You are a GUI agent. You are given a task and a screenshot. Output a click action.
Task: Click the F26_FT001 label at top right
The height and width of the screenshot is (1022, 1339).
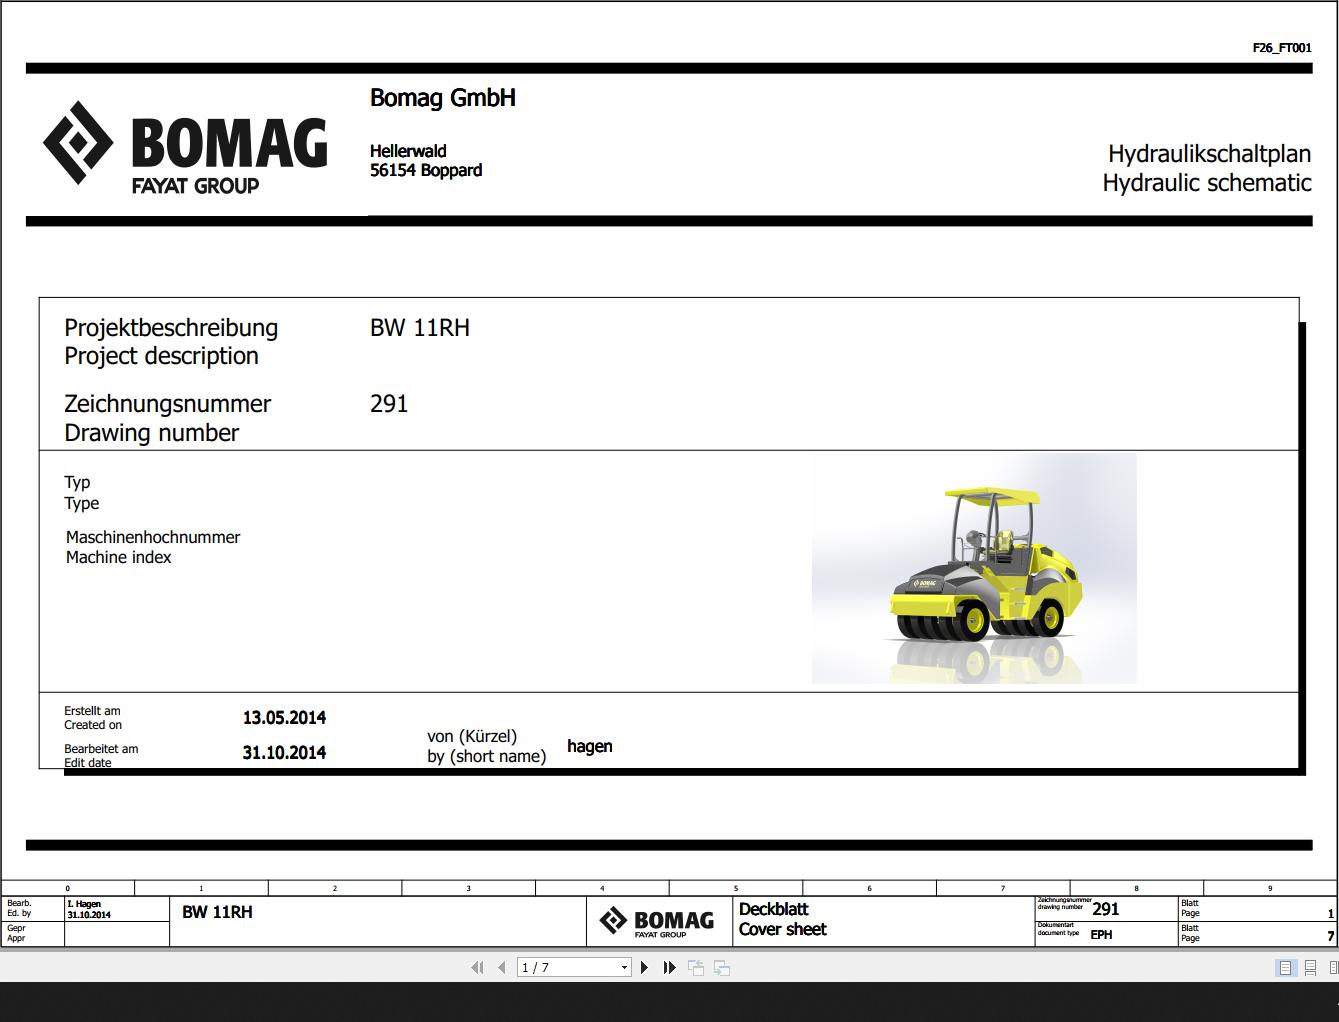1281,47
